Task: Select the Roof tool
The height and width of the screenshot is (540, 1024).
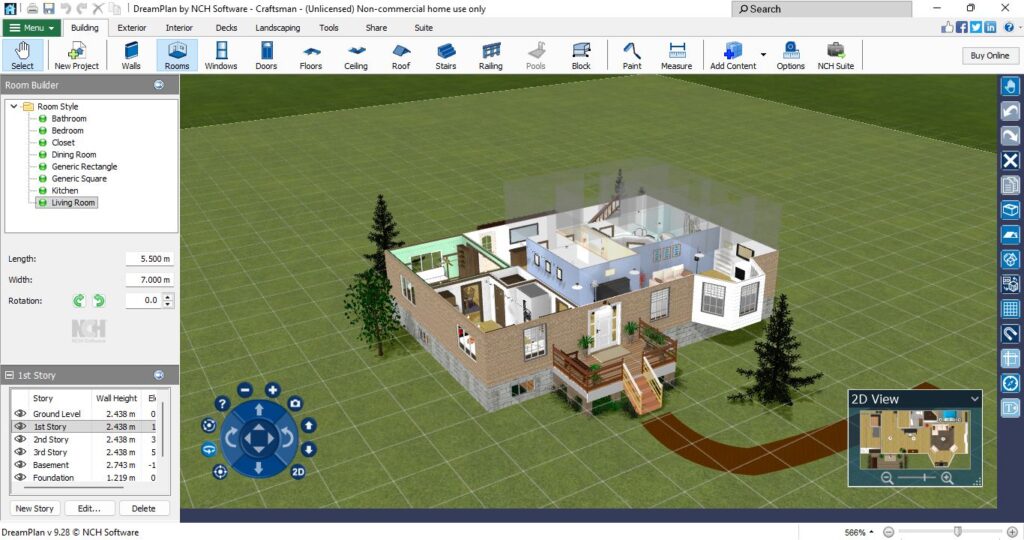Action: tap(401, 56)
